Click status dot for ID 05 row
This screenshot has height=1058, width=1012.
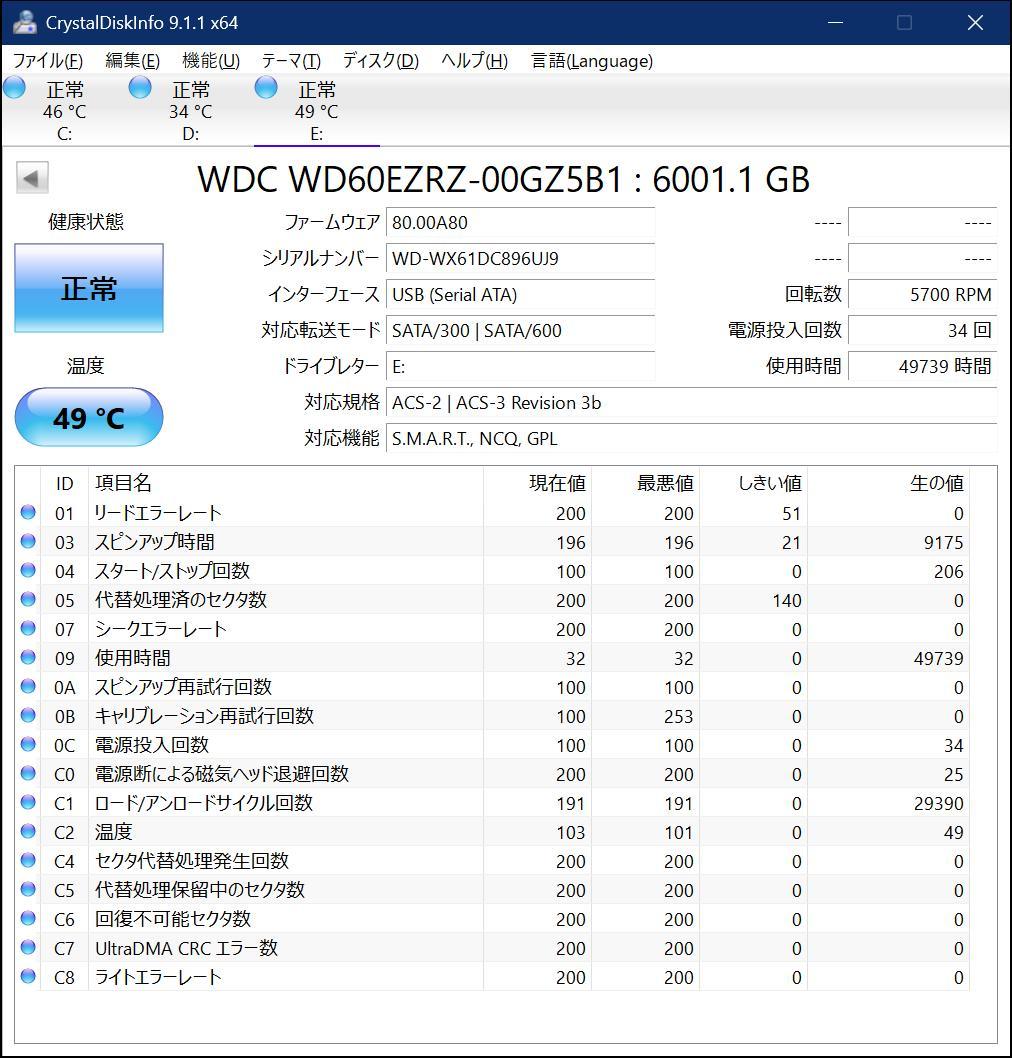[x=28, y=599]
